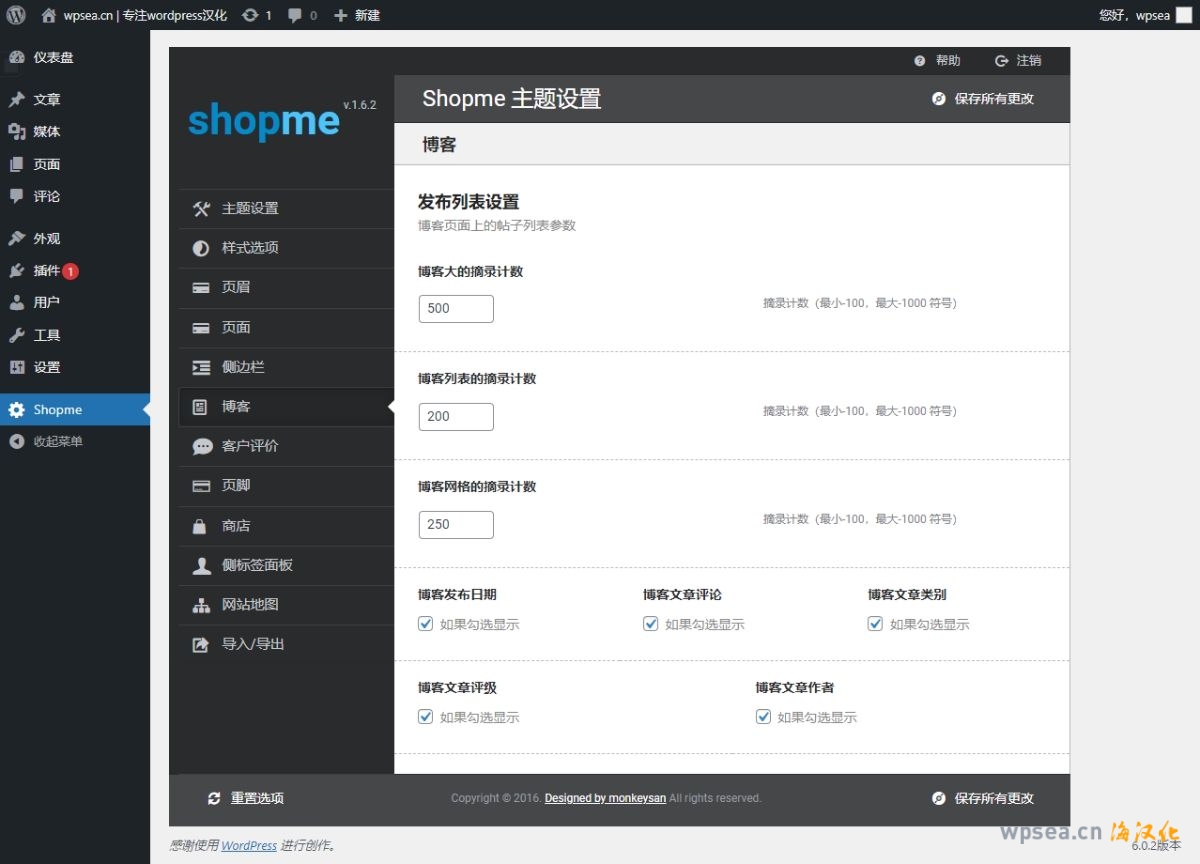Open the updates icon in admin bar
Image resolution: width=1200 pixels, height=864 pixels.
tap(250, 15)
